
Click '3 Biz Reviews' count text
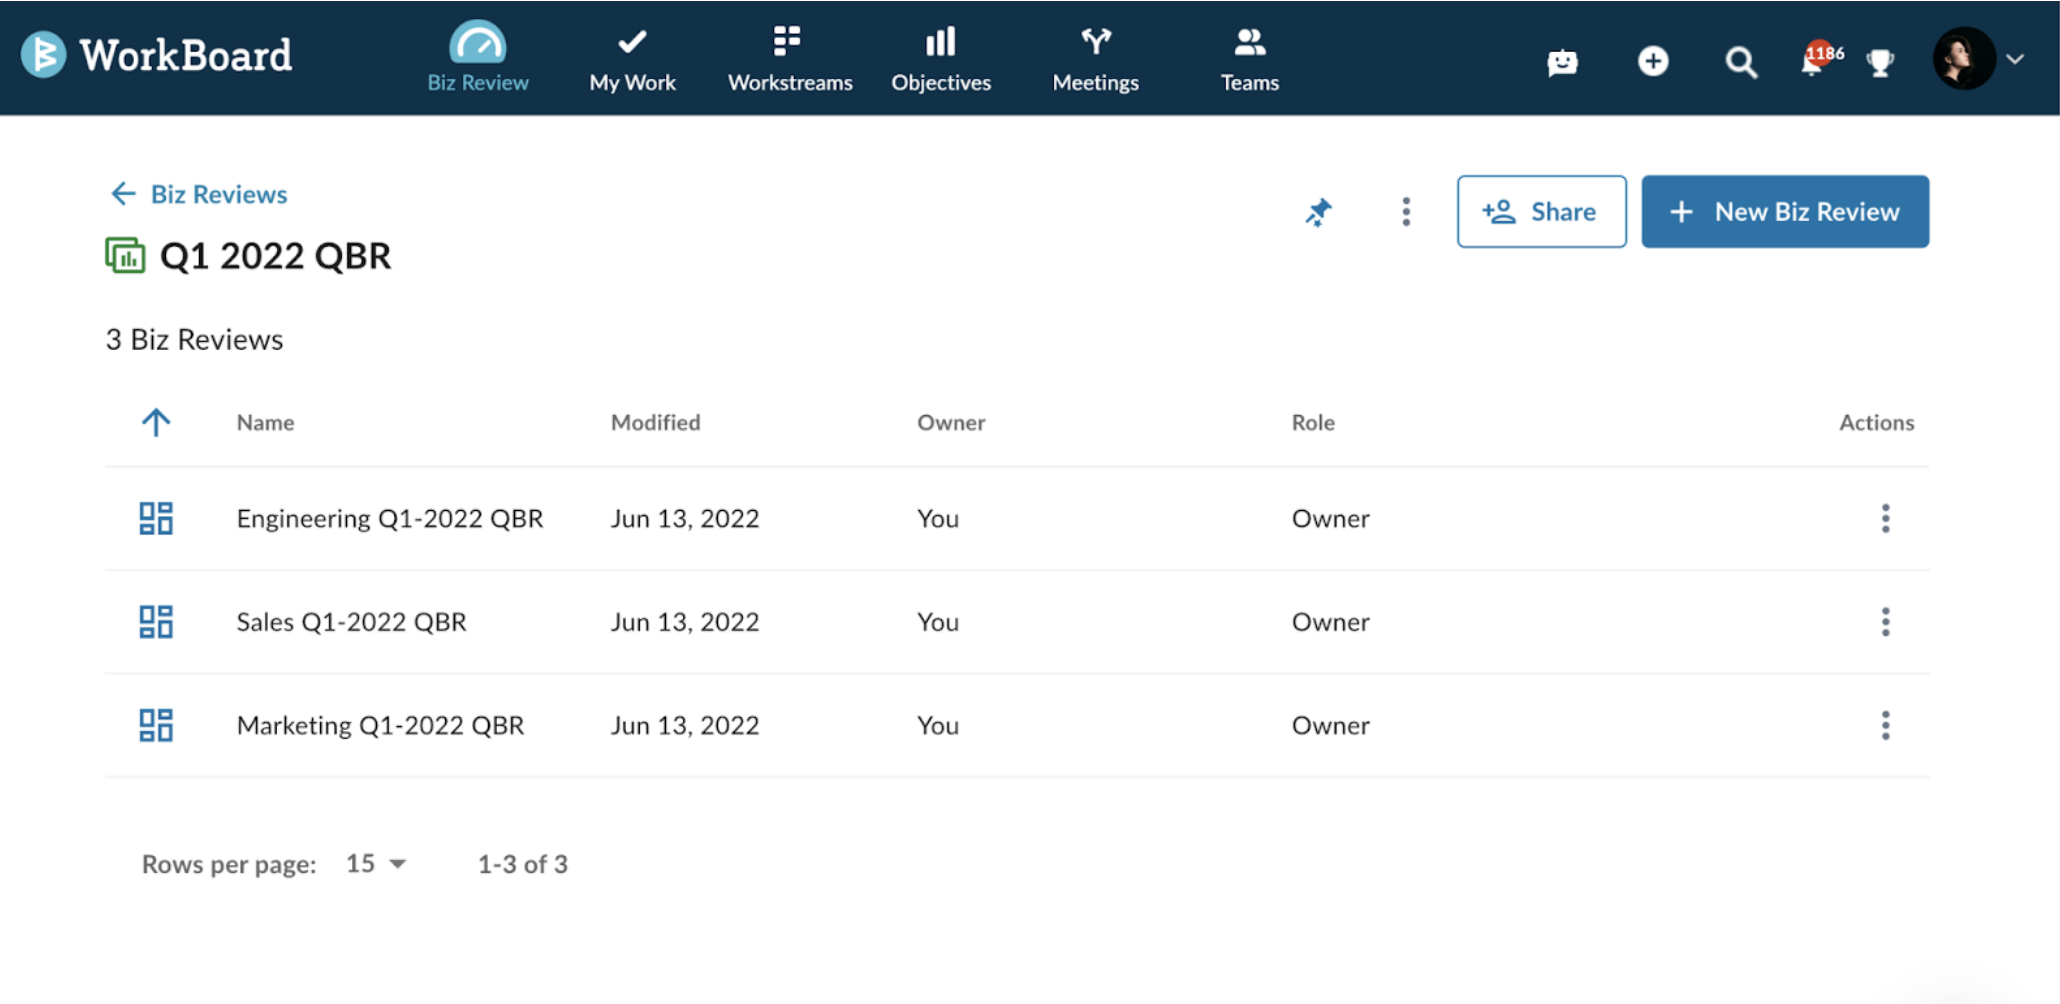point(195,340)
